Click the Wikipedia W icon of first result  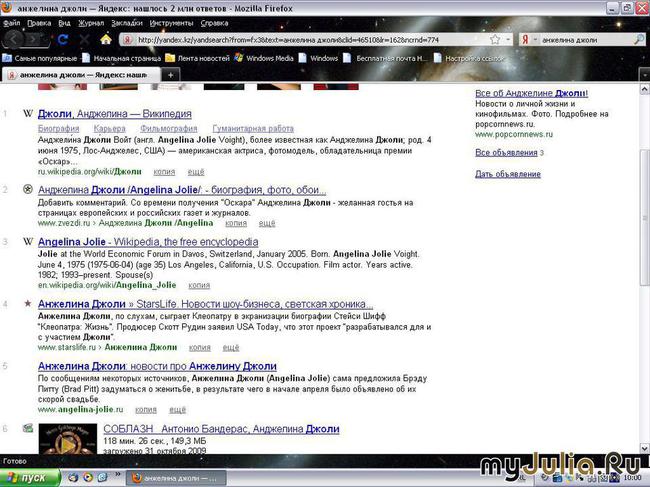[x=28, y=114]
